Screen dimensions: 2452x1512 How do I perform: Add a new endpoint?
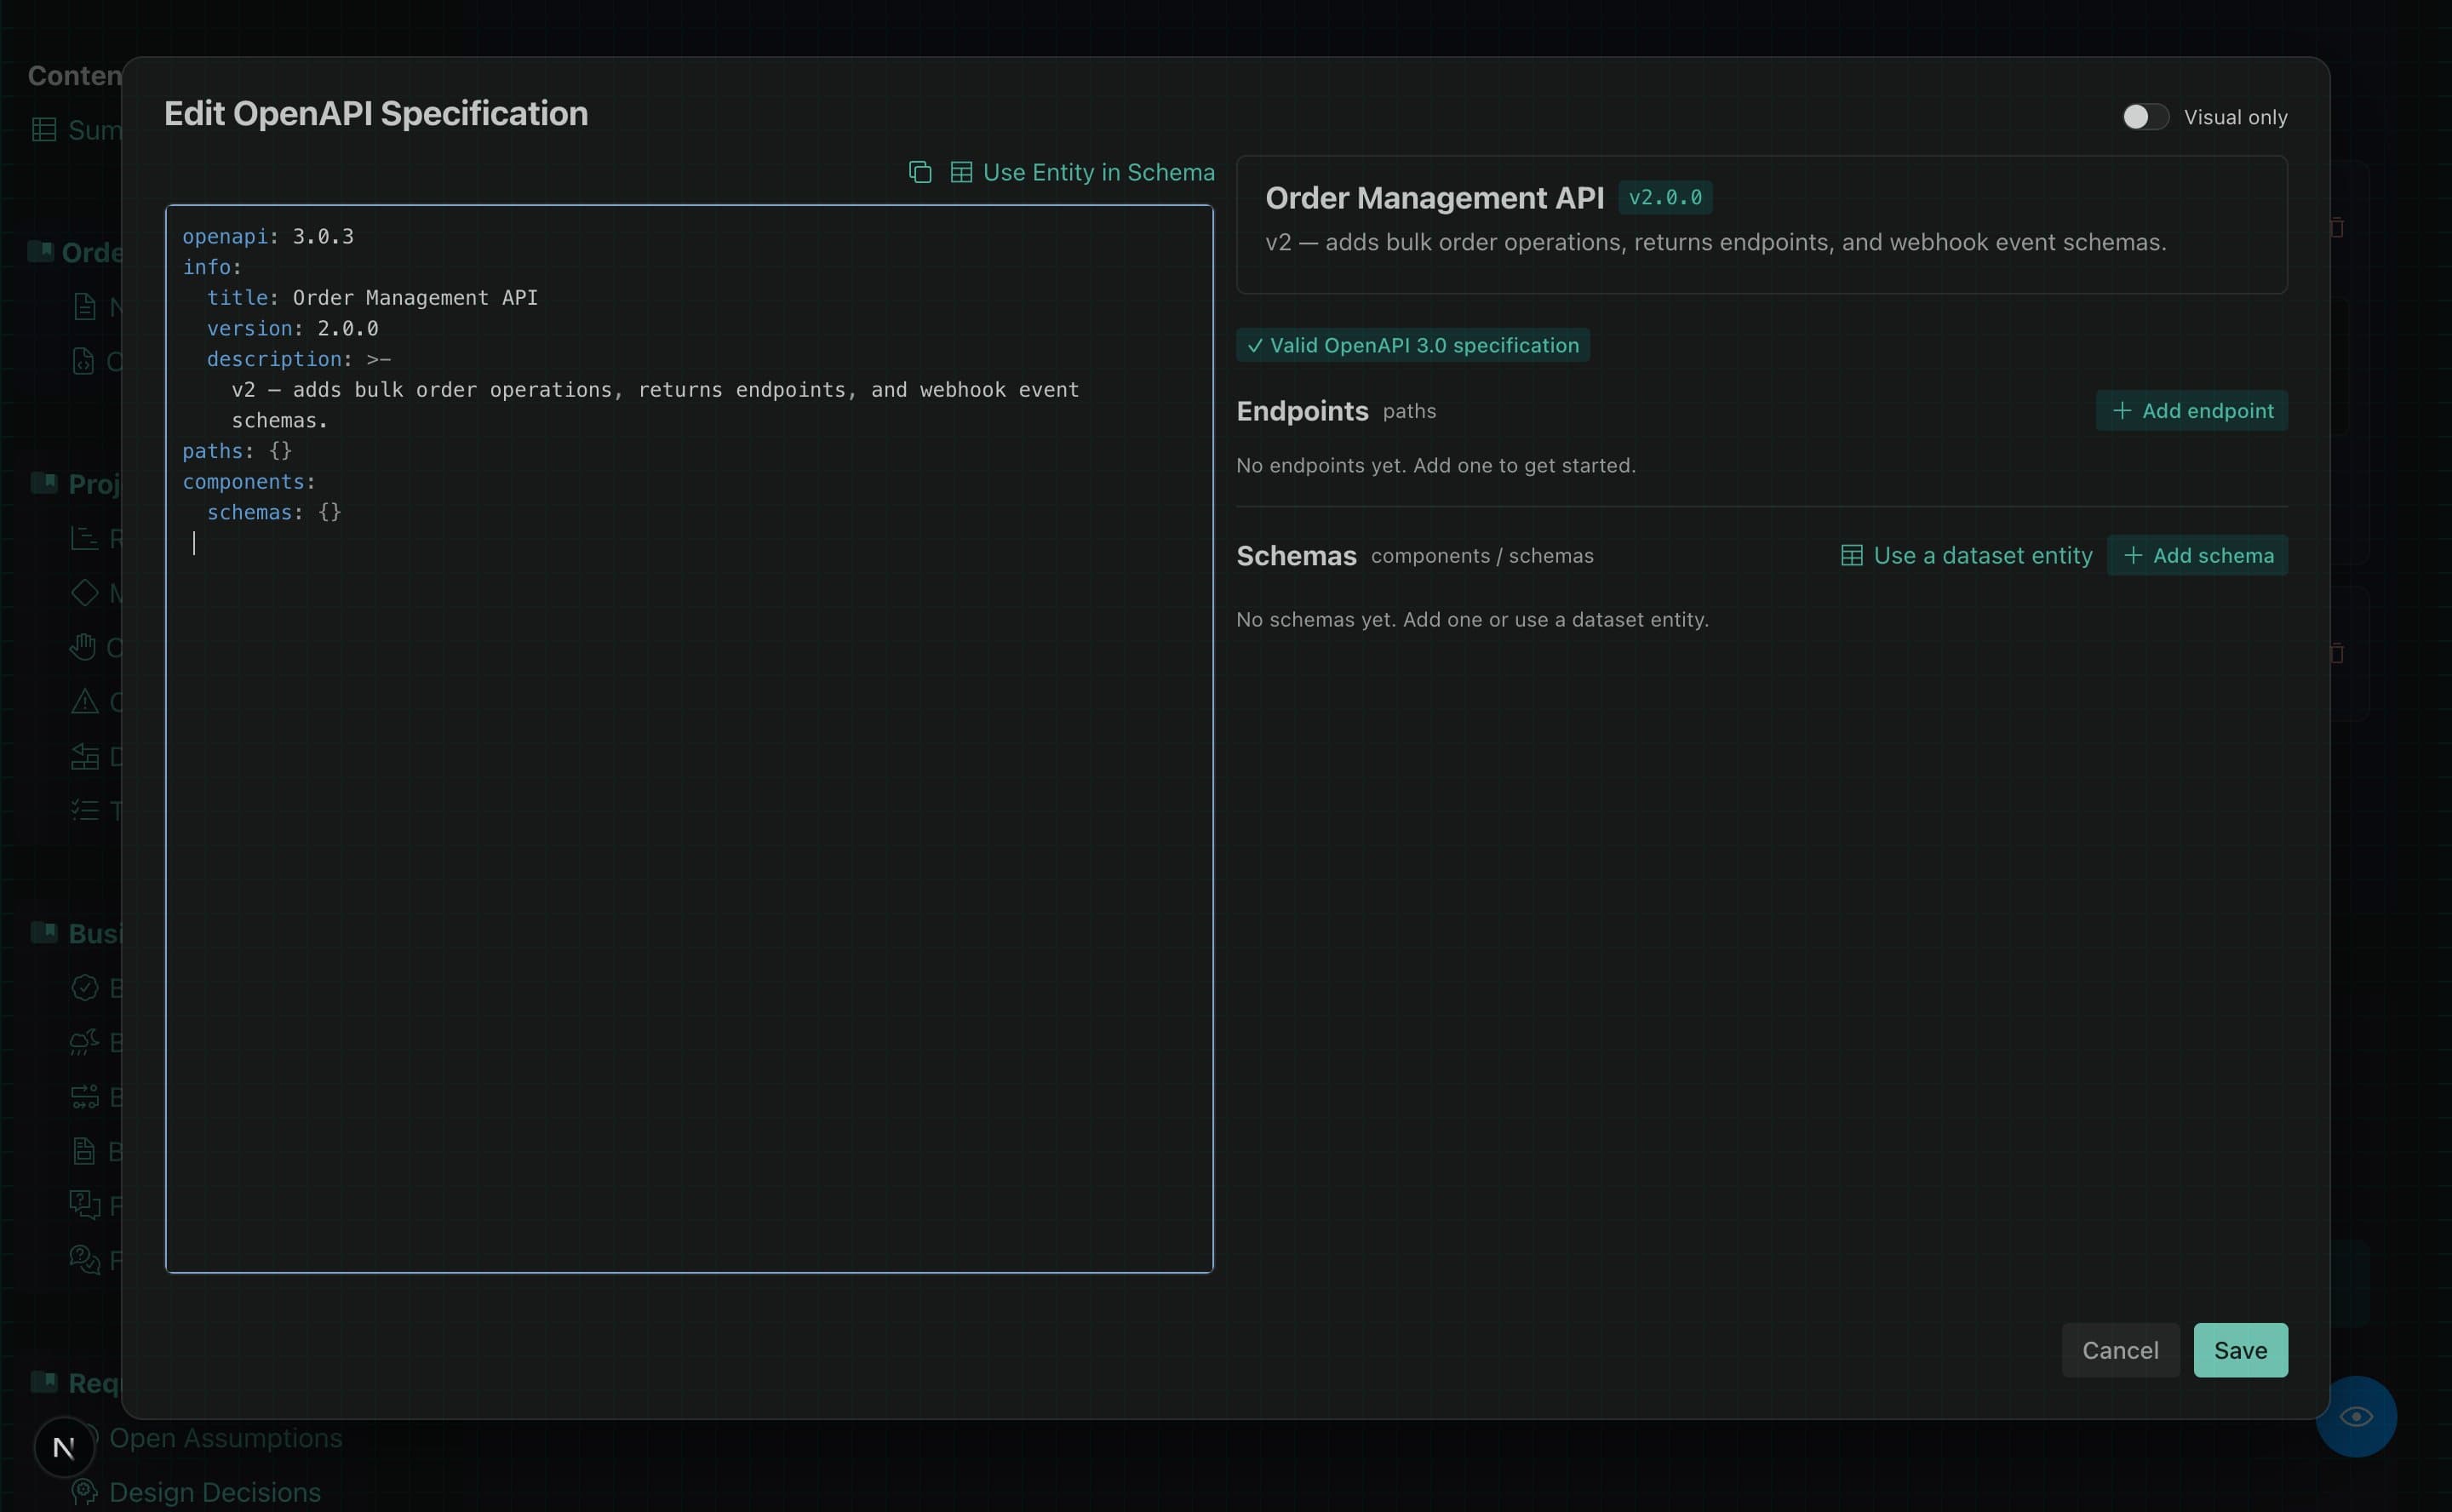click(x=2191, y=411)
